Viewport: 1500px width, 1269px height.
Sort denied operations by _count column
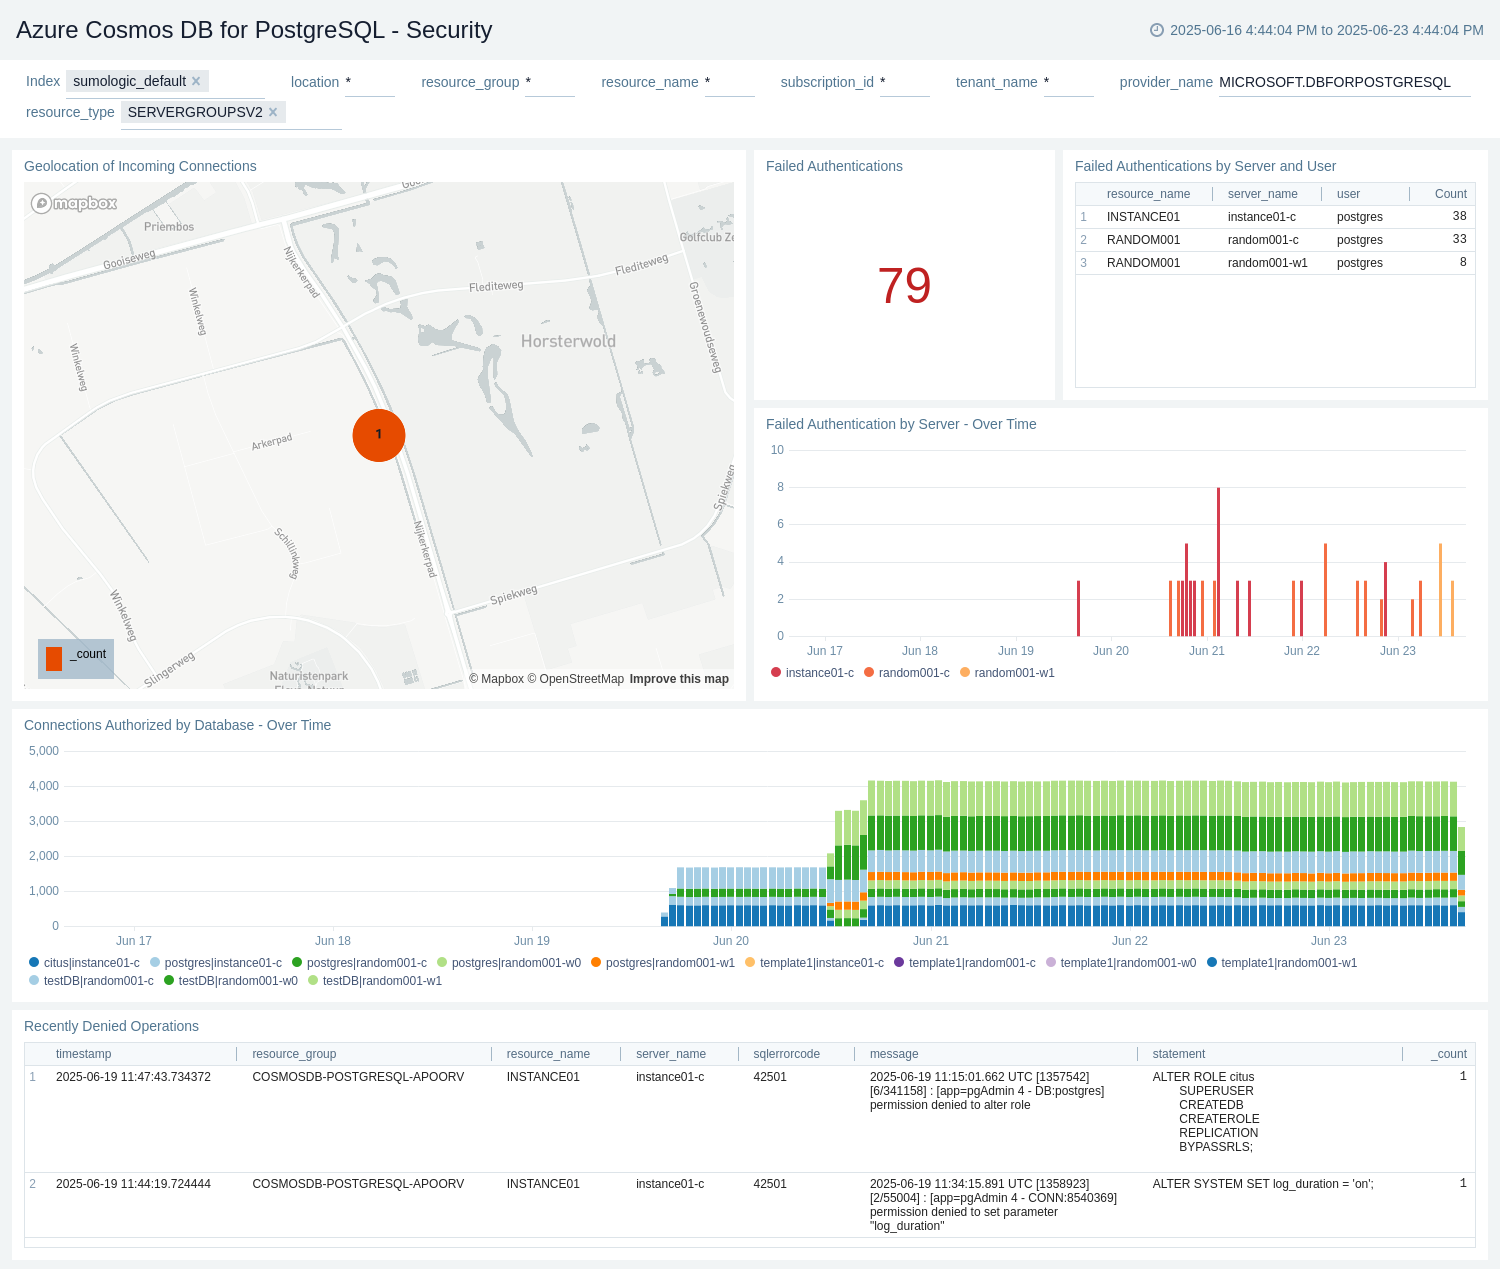pyautogui.click(x=1448, y=1054)
